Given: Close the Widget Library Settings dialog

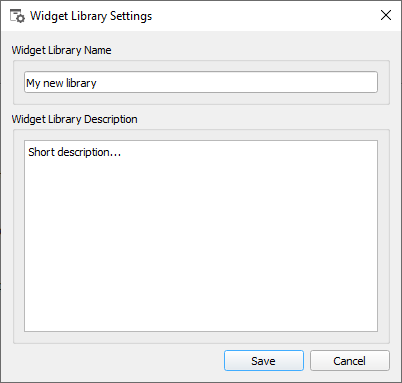Looking at the screenshot, I should tap(386, 15).
